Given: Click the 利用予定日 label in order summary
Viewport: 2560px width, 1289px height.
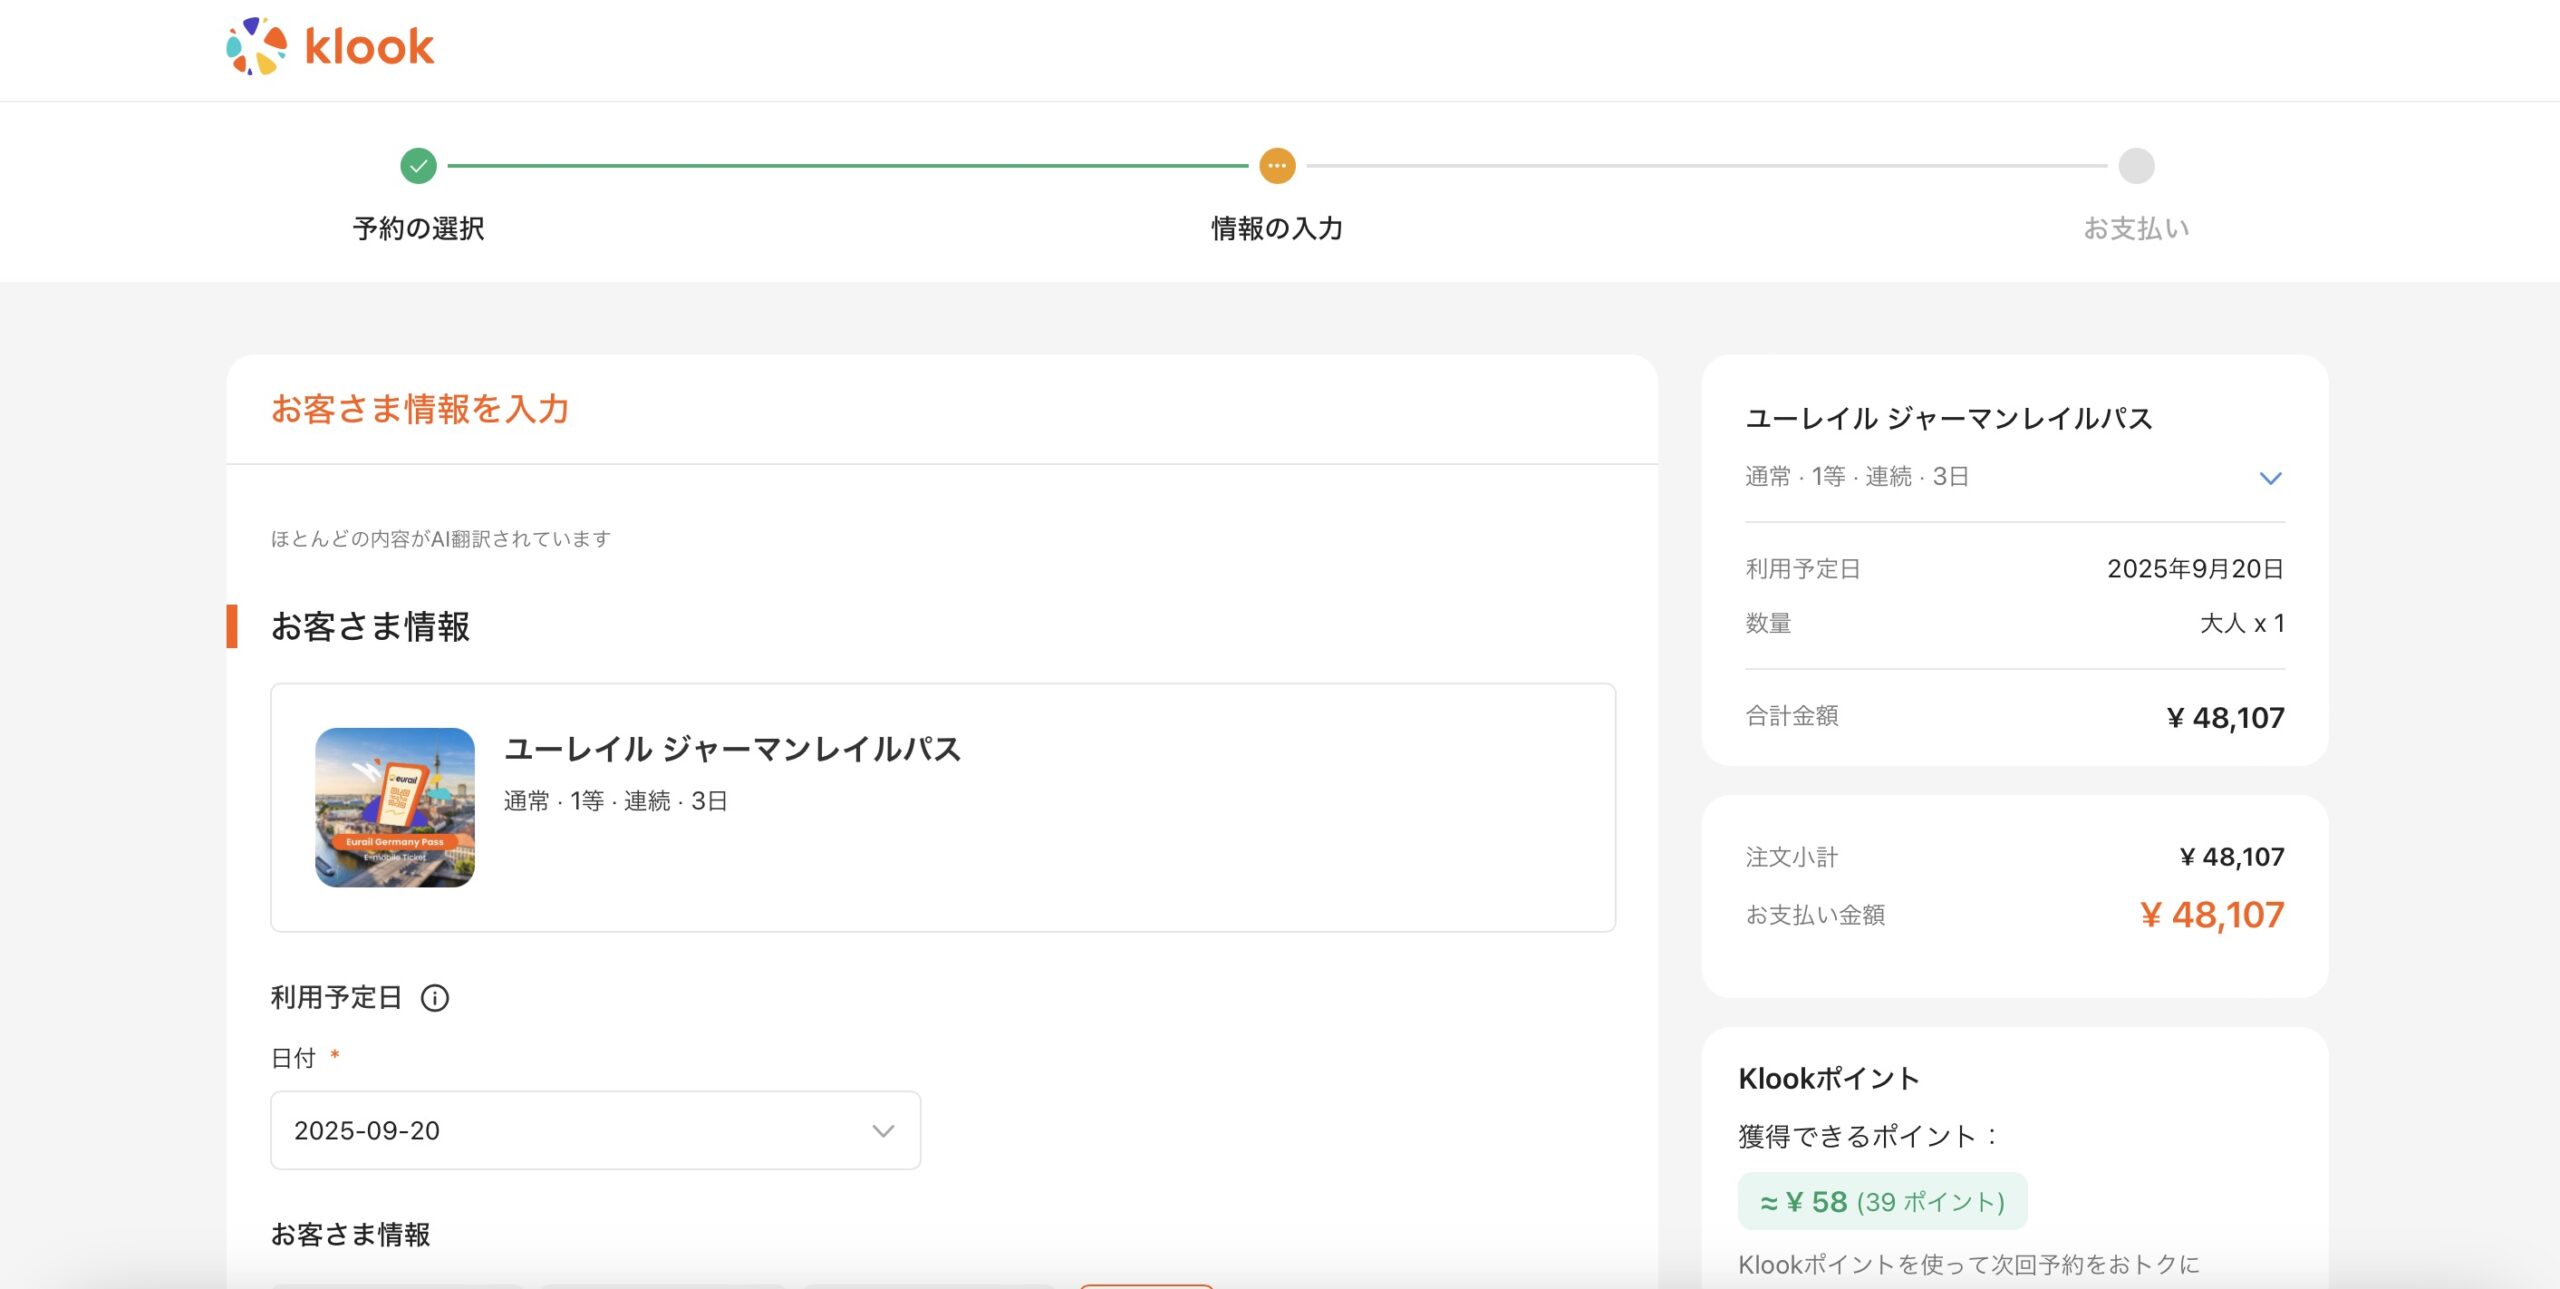Looking at the screenshot, I should click(1803, 569).
